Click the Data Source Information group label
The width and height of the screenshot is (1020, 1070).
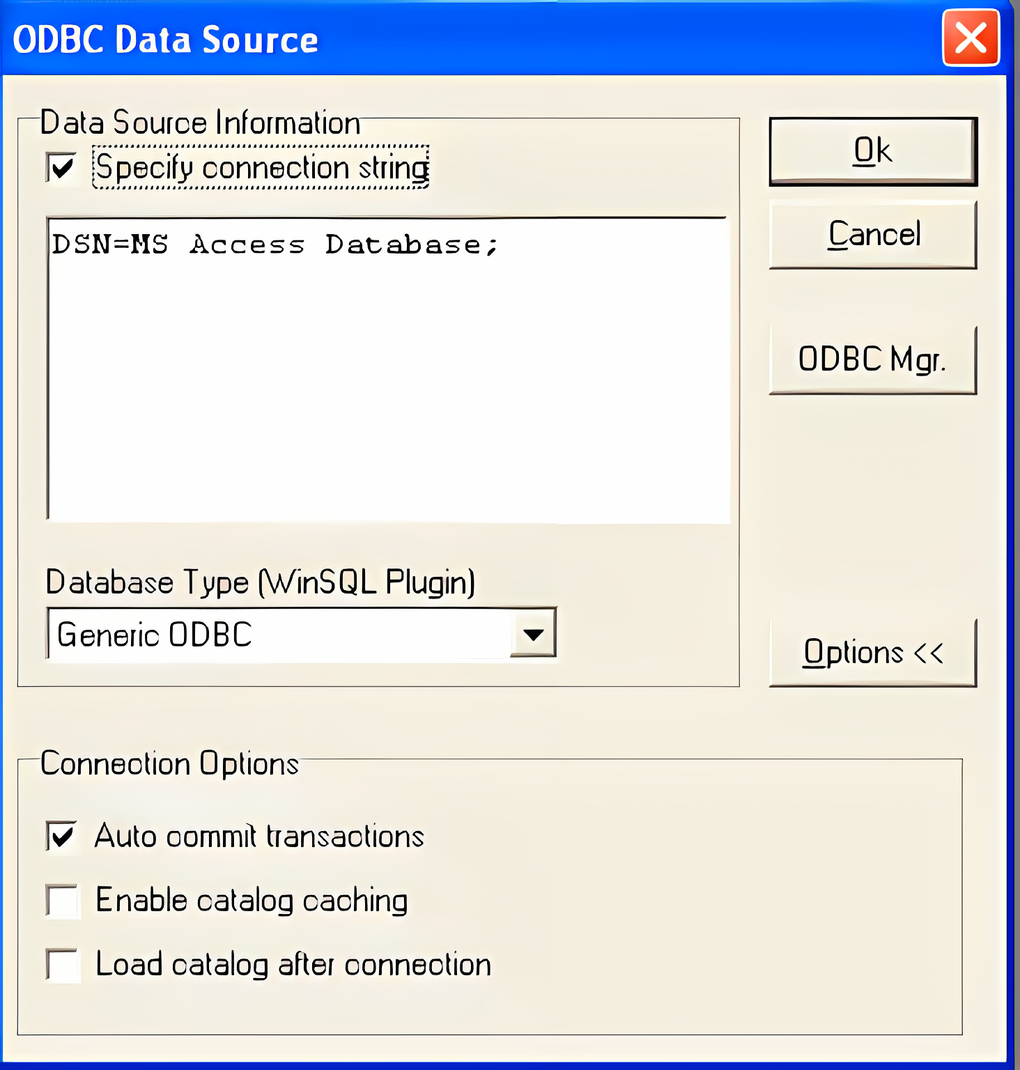[x=199, y=122]
